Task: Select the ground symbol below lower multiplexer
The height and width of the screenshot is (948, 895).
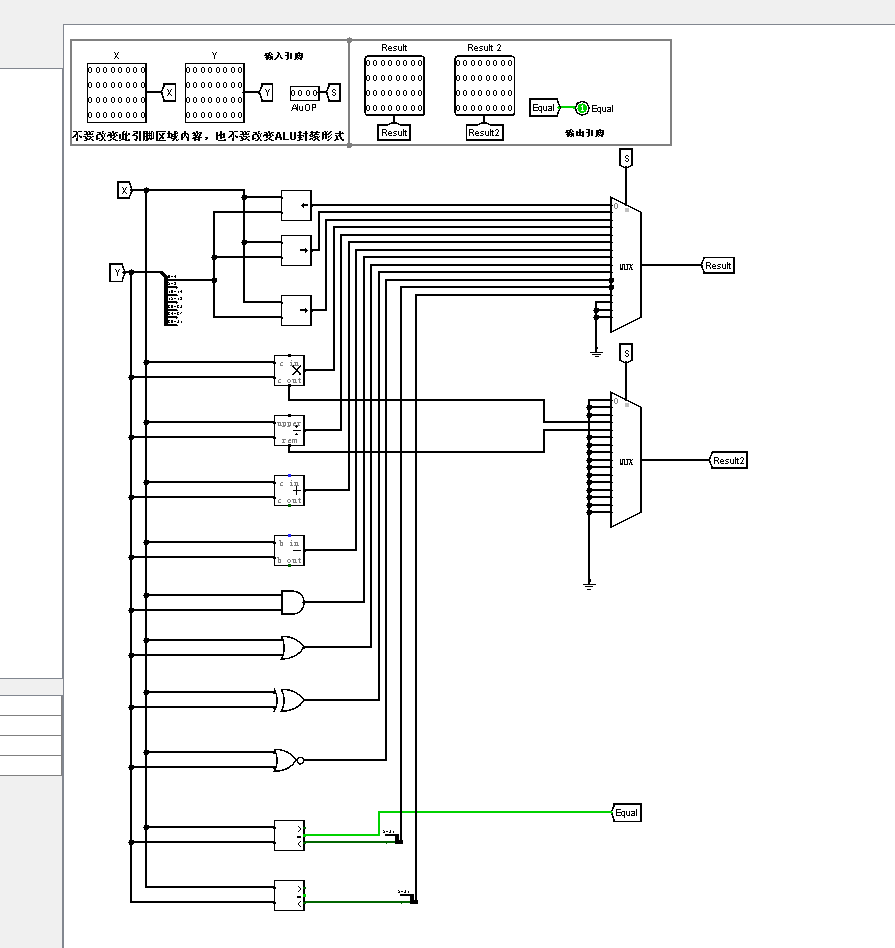Action: tap(589, 585)
